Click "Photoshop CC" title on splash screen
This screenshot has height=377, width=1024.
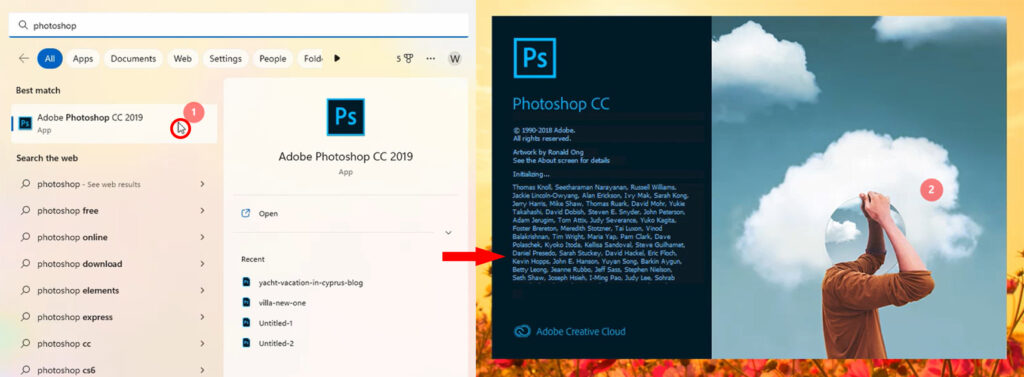pos(561,104)
